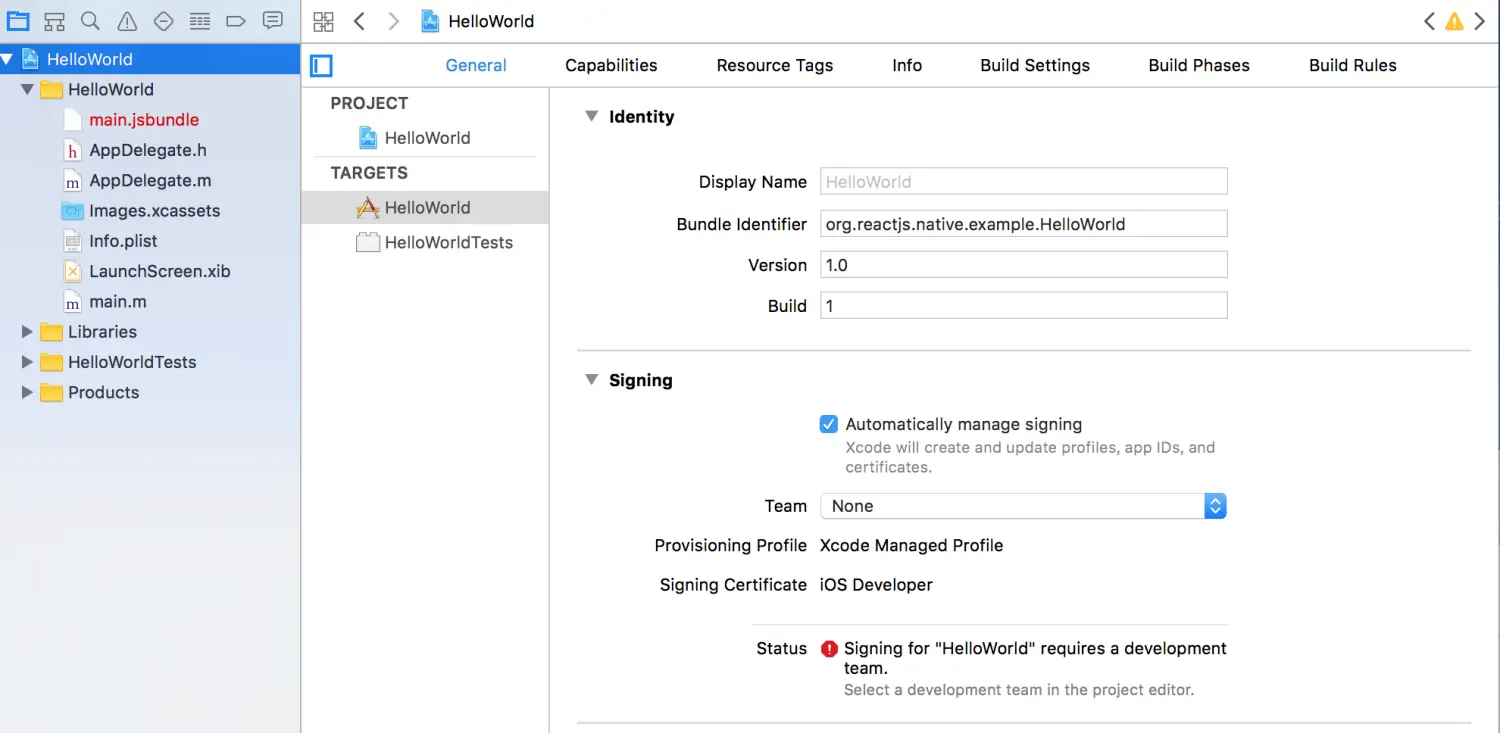
Task: Click the Build field showing 1
Action: tap(1024, 306)
